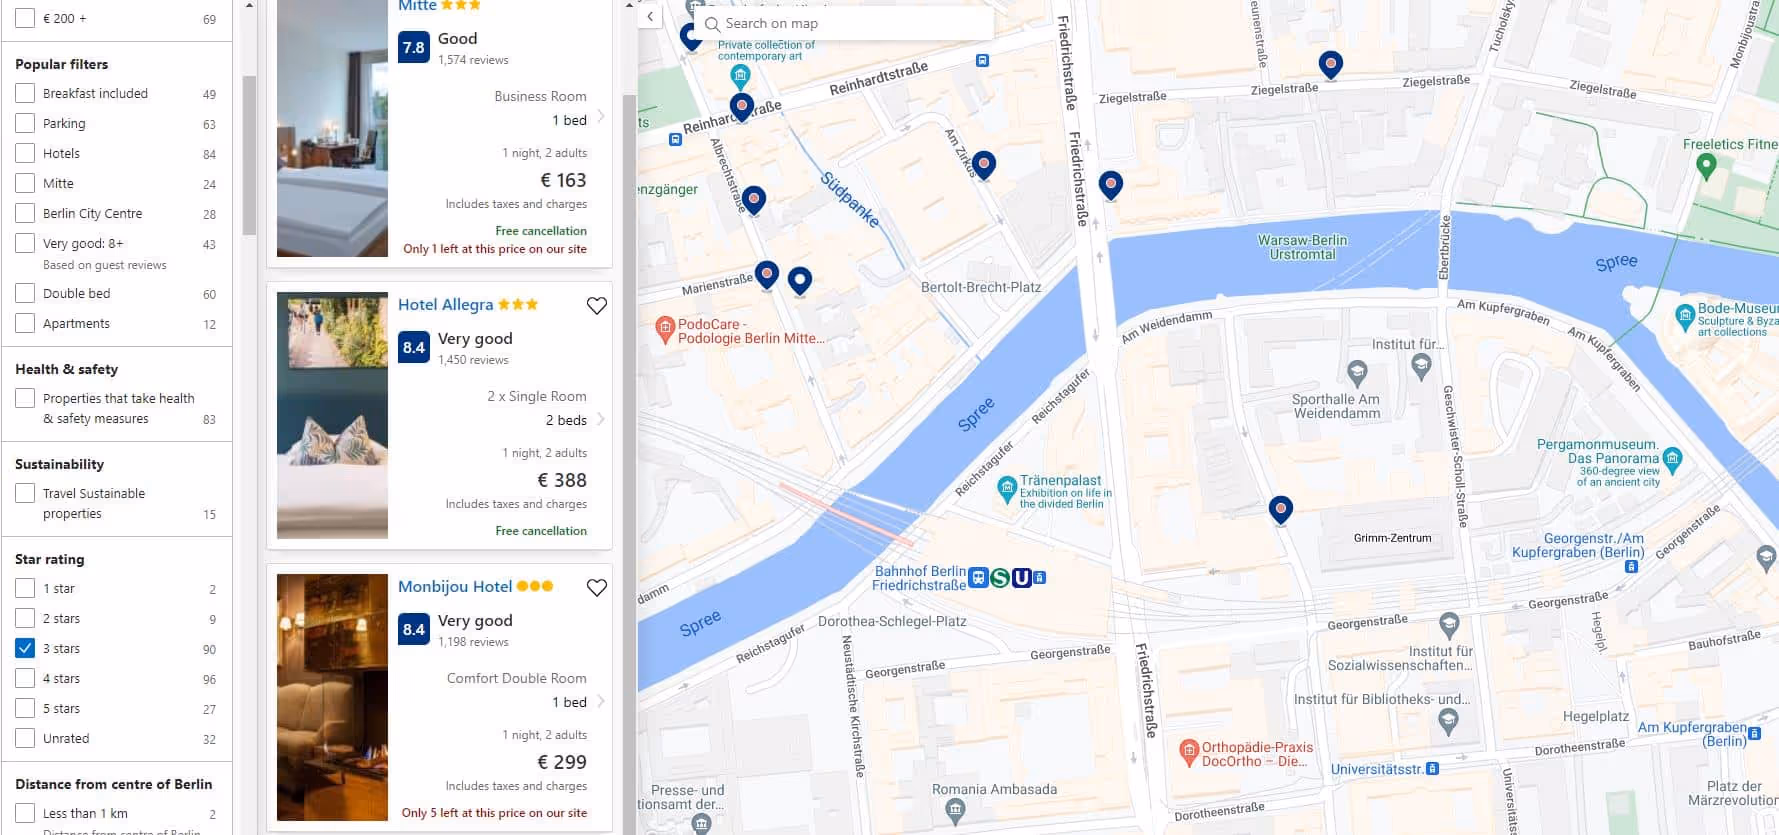Click Universitätsstr. tram stop icon
The height and width of the screenshot is (835, 1779).
click(x=1432, y=769)
